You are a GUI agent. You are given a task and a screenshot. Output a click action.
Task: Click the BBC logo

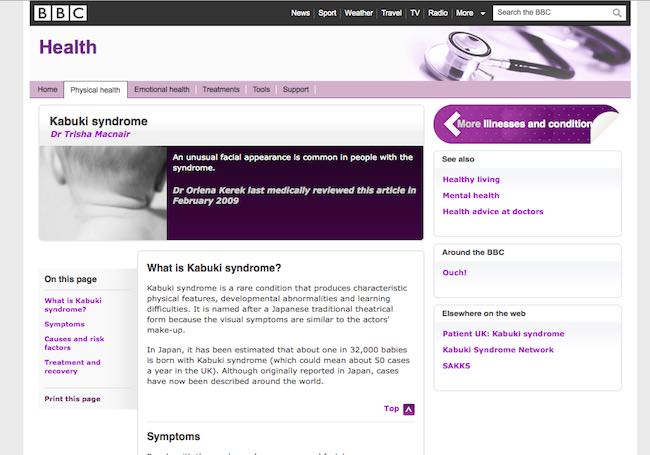pos(60,13)
